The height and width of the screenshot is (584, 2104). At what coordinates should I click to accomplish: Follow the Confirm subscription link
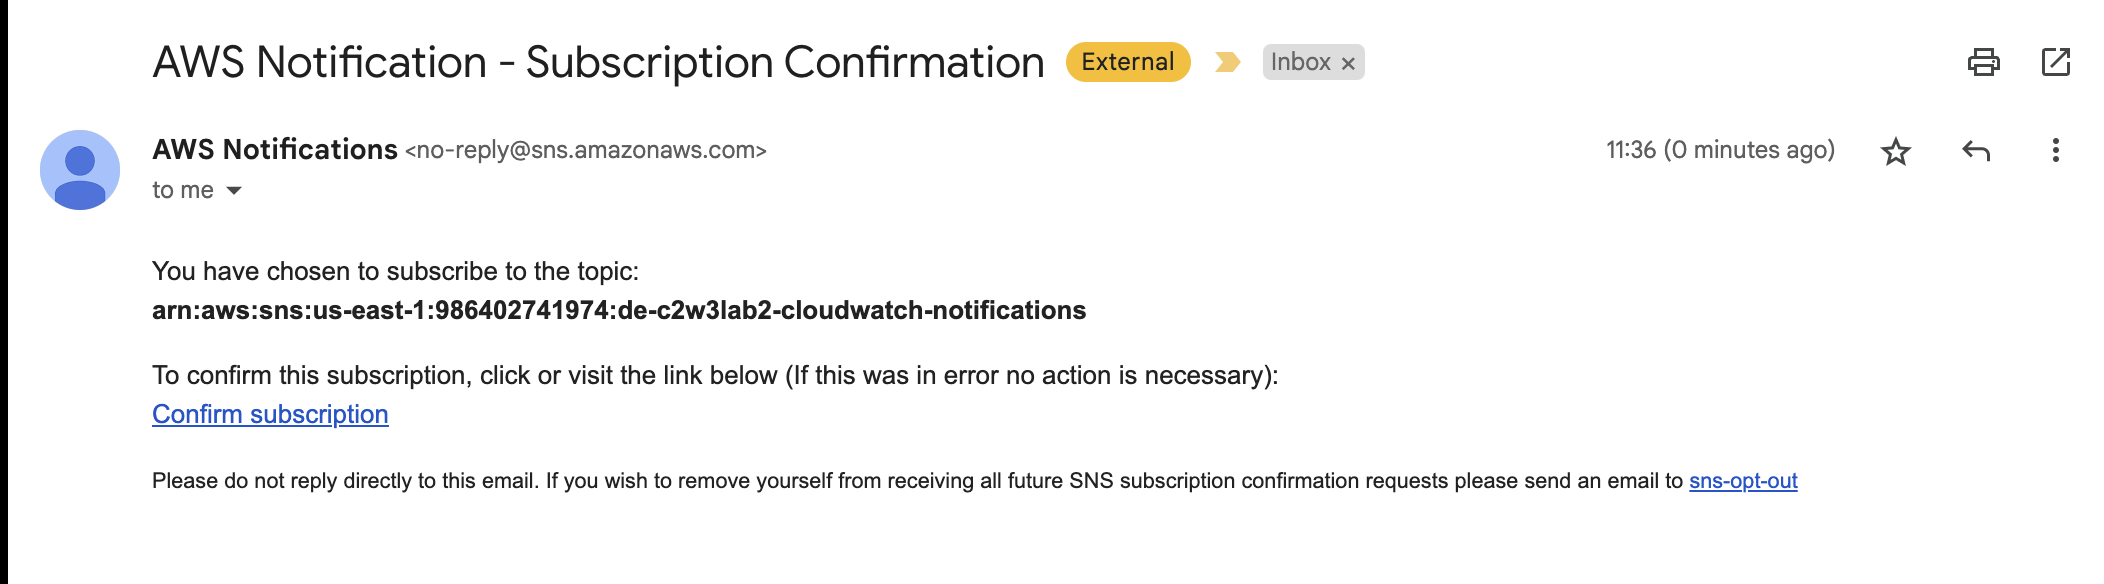(270, 414)
